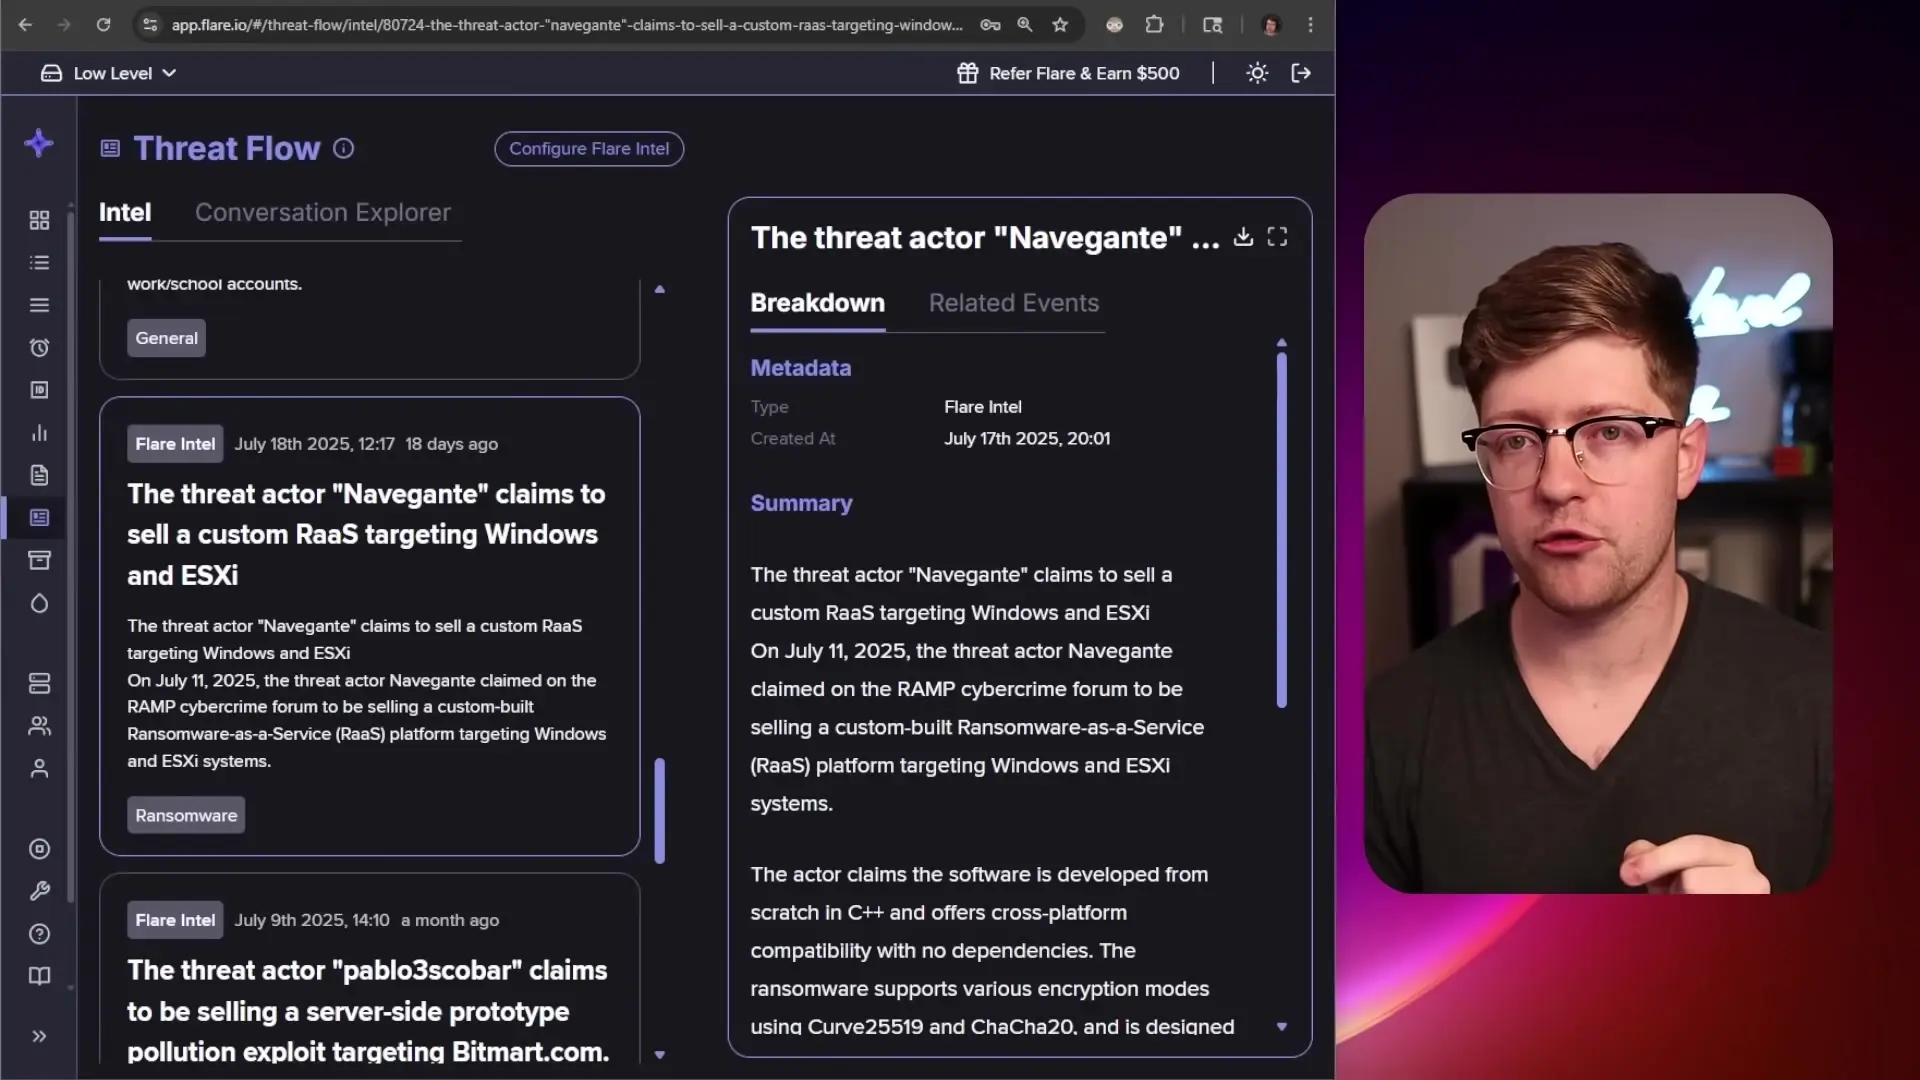1920x1080 pixels.
Task: Open the dashboard grid icon in sidebar
Action: 39,220
